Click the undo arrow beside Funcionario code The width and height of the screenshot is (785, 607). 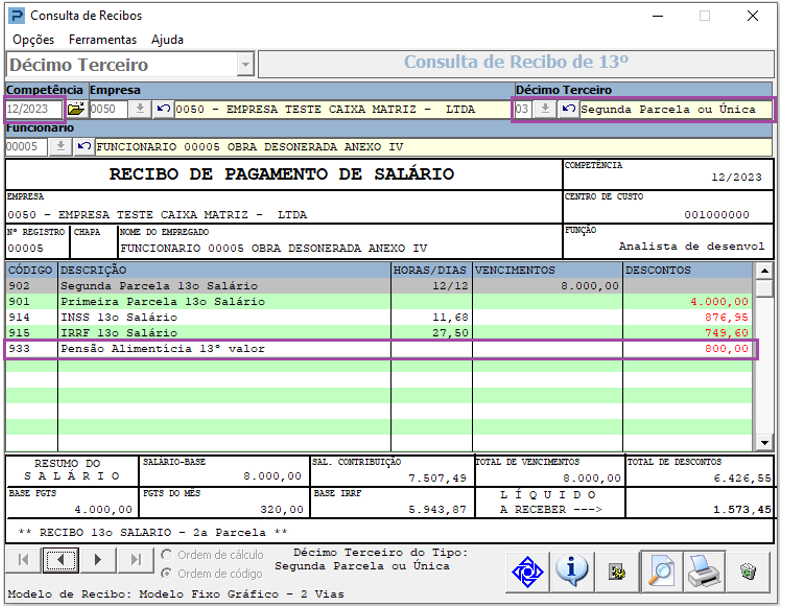click(x=84, y=147)
